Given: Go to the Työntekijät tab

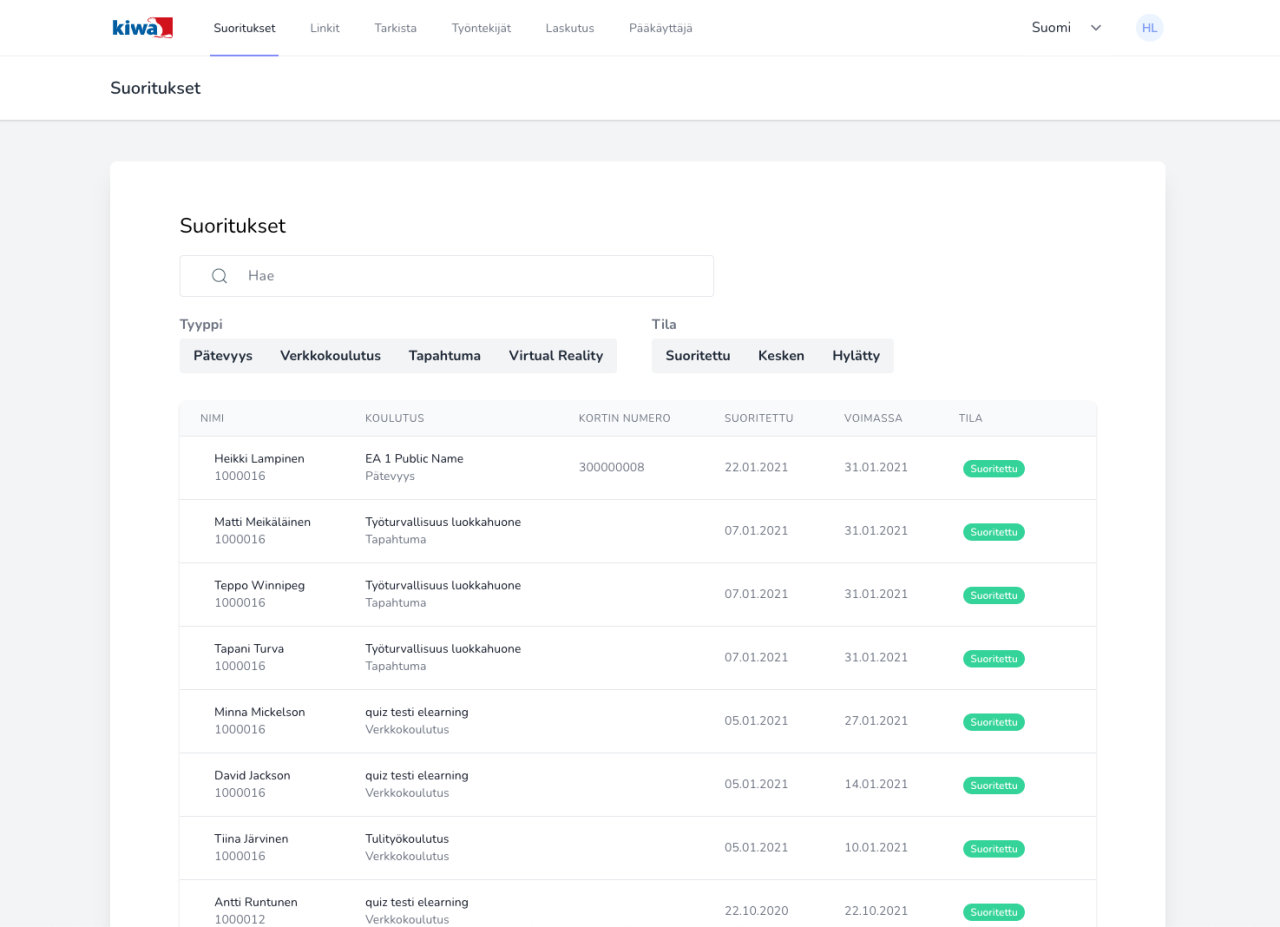Looking at the screenshot, I should click(481, 28).
